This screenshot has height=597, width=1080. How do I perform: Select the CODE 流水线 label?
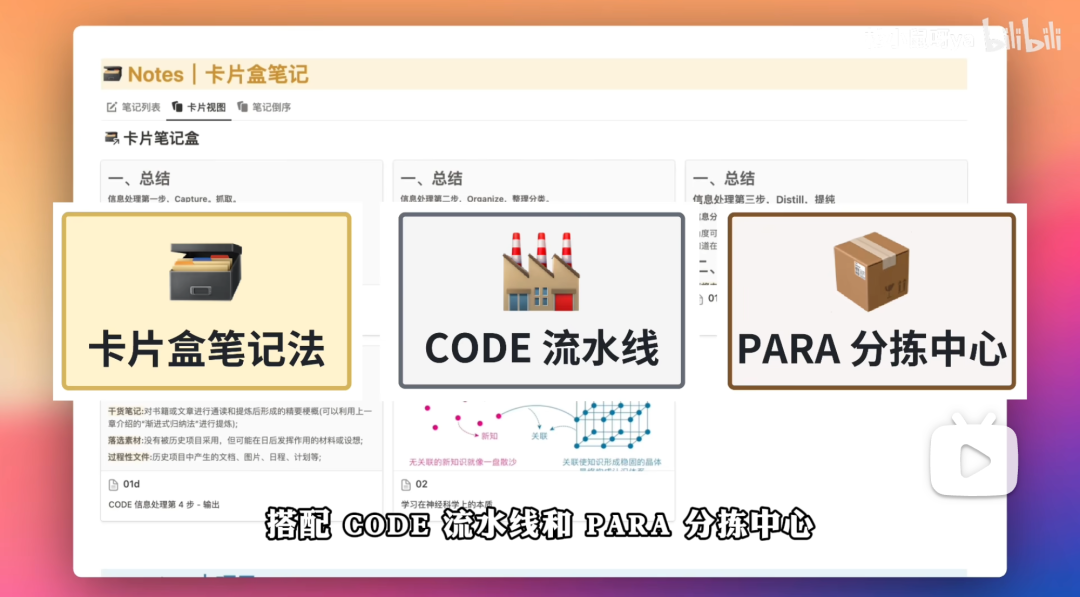tap(541, 348)
